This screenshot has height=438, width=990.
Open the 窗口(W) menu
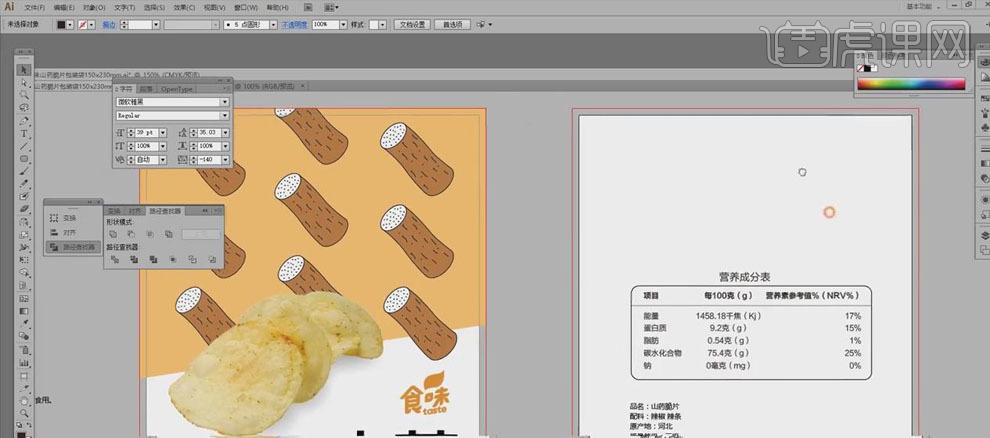pos(246,8)
